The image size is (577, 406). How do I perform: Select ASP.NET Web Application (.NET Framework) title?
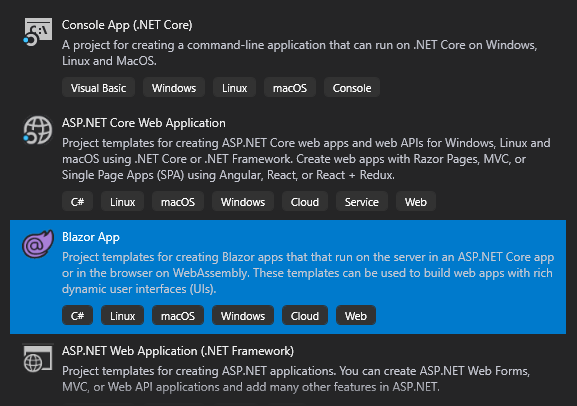pyautogui.click(x=178, y=351)
